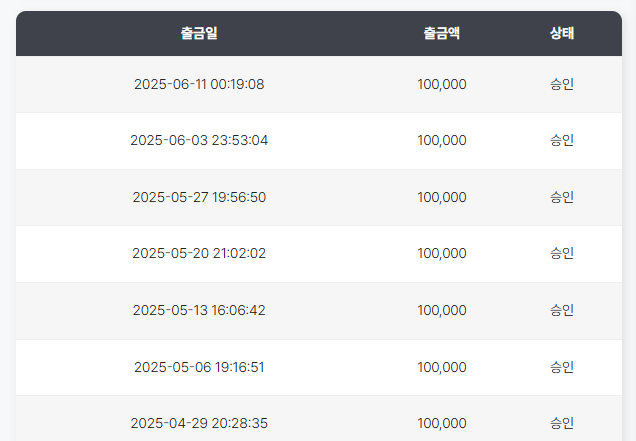Select the 2025-05-06 19:16:51 withdrawal date
Image resolution: width=636 pixels, height=441 pixels.
[x=199, y=367]
